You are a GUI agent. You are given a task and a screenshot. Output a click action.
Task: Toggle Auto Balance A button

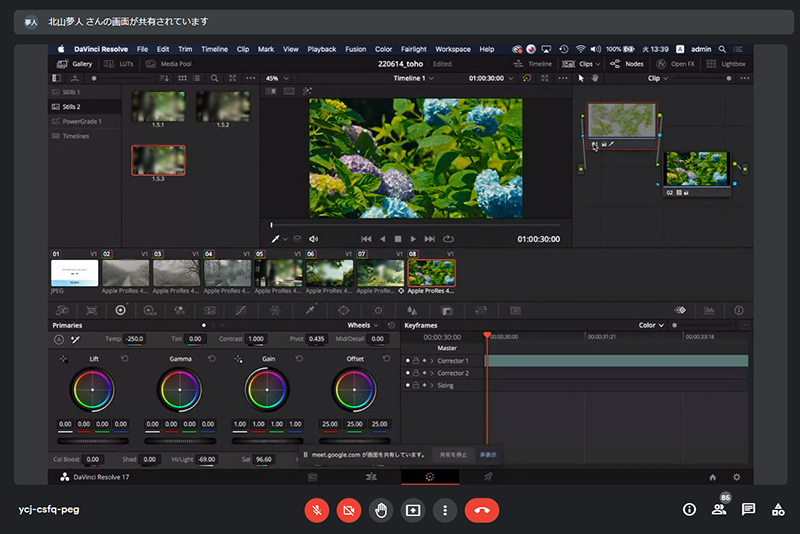tap(59, 339)
